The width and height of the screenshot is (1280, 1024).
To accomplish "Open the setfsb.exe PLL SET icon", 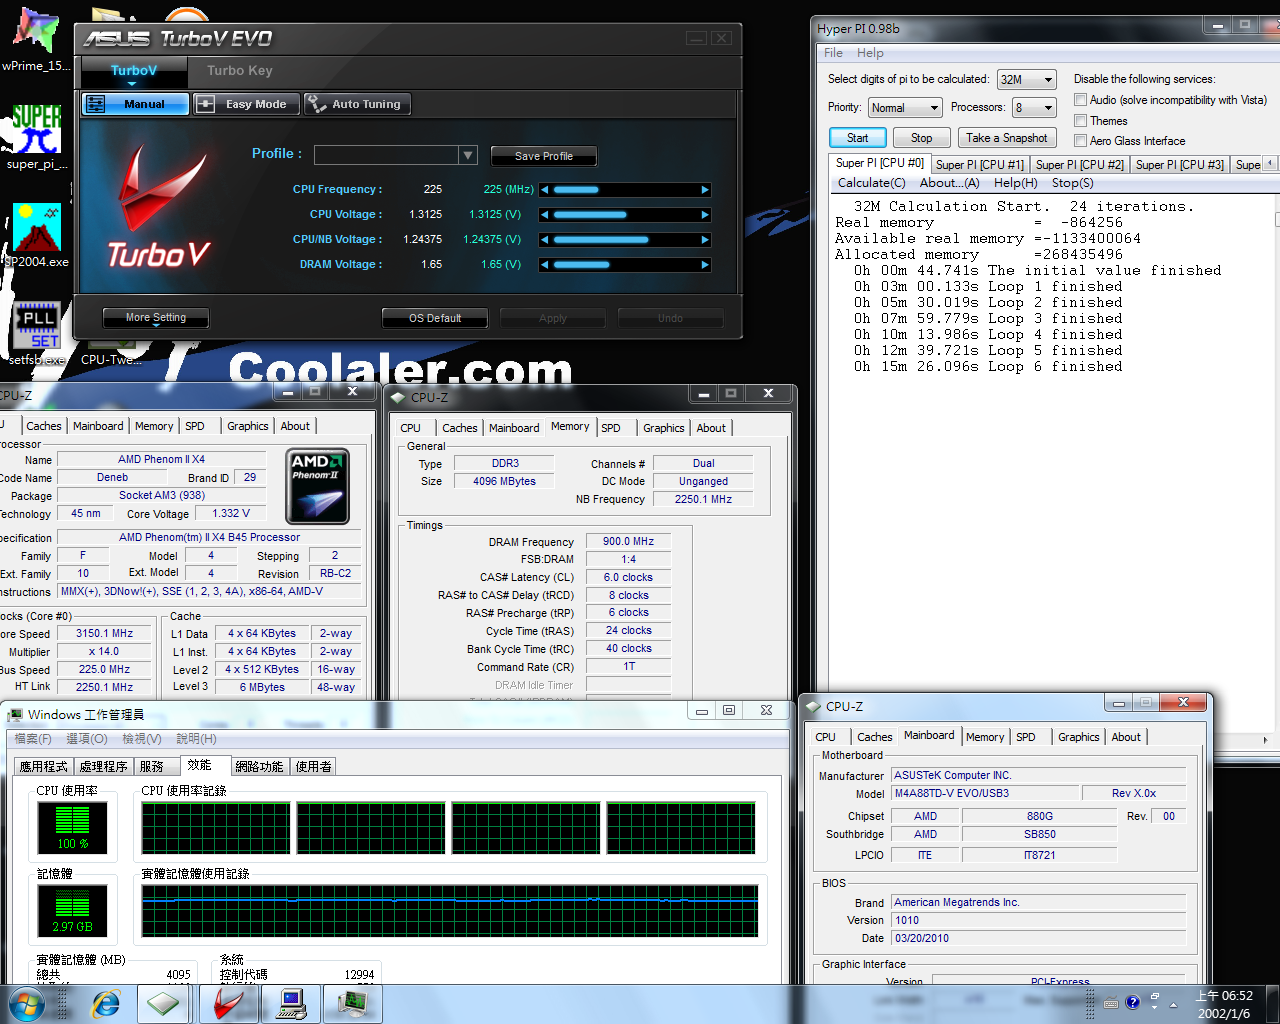I will (x=37, y=333).
